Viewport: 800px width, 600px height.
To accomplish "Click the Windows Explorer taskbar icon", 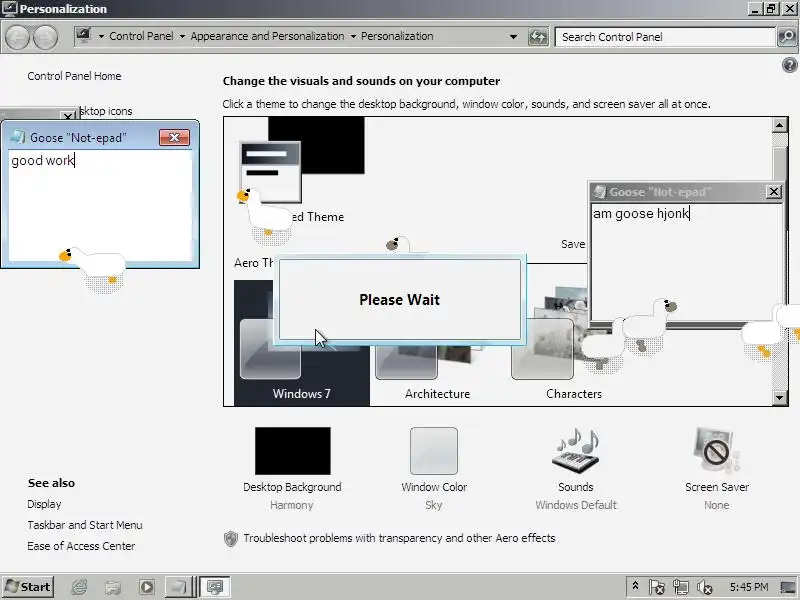I will point(113,587).
